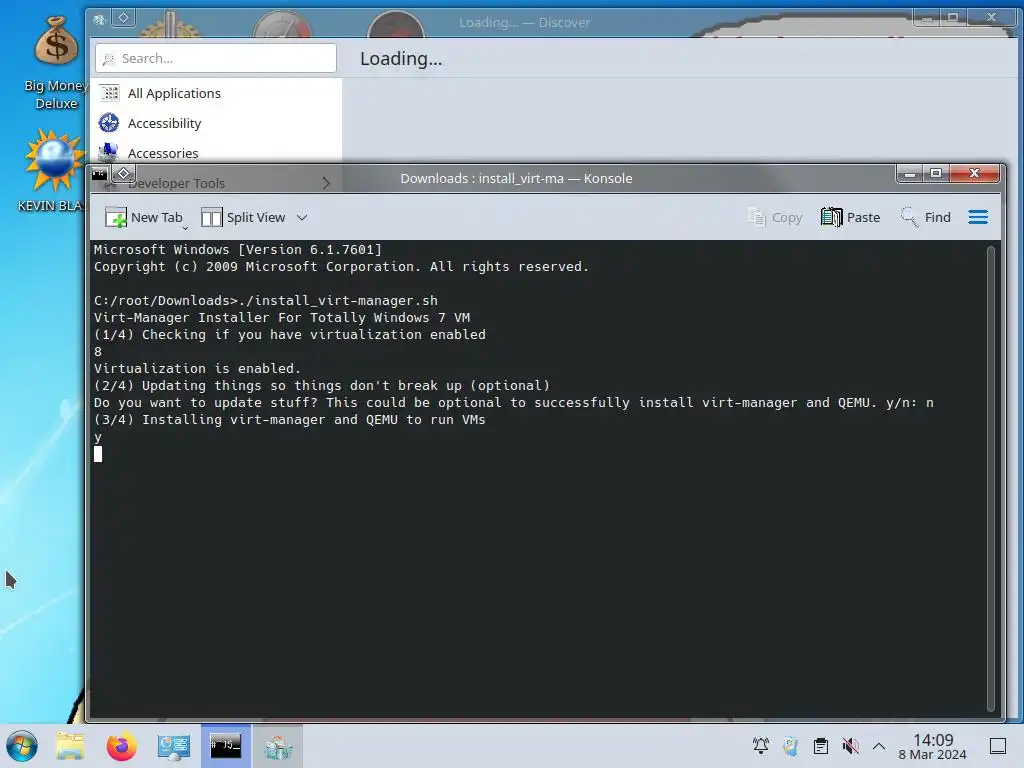Maximize the Konsole window

(x=936, y=173)
